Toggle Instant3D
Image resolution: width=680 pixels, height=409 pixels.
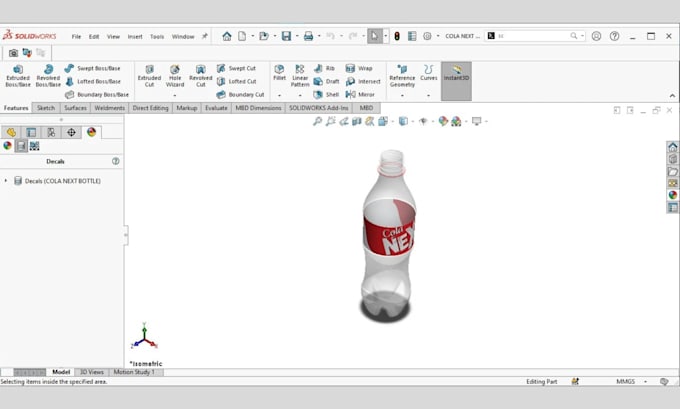(456, 81)
